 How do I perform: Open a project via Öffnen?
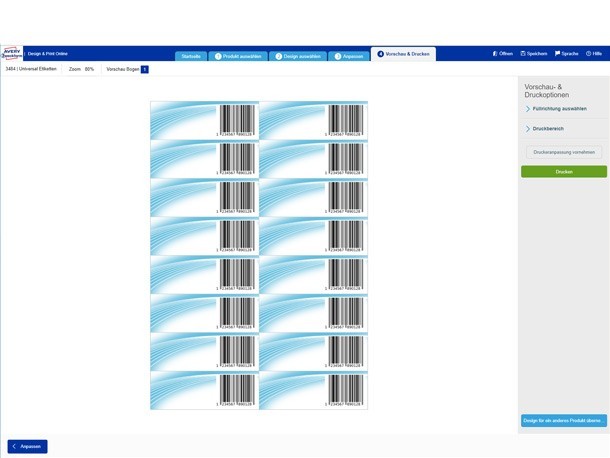pyautogui.click(x=503, y=53)
